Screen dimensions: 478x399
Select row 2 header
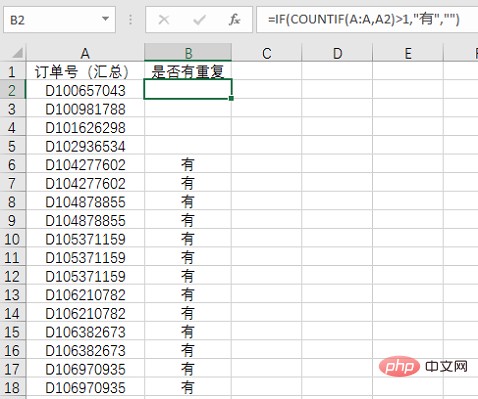[x=12, y=90]
